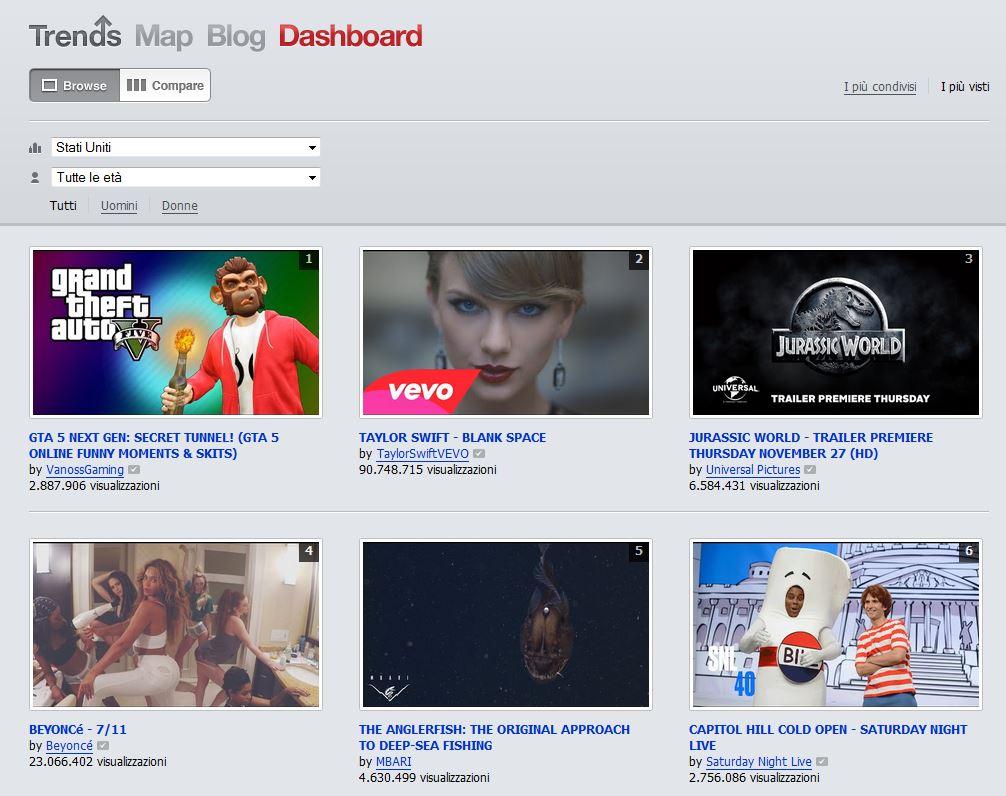Open the Blog section
1006x796 pixels.
236,36
